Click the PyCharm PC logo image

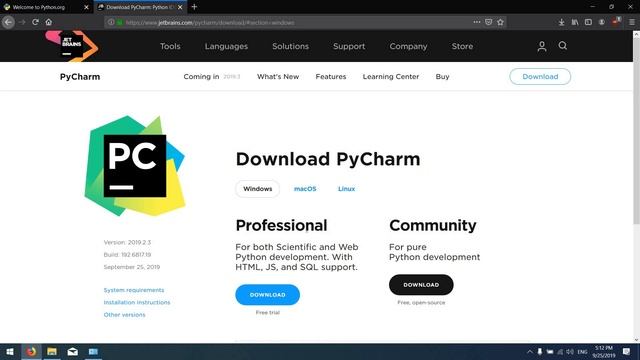(135, 166)
